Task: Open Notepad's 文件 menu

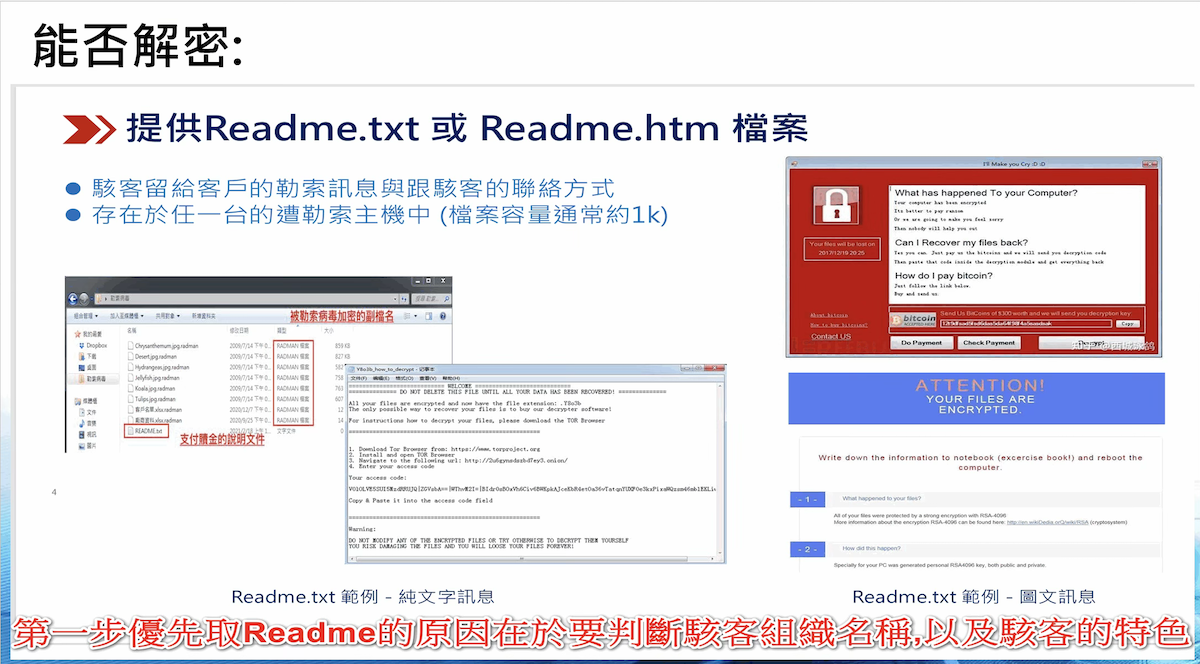Action: 357,379
